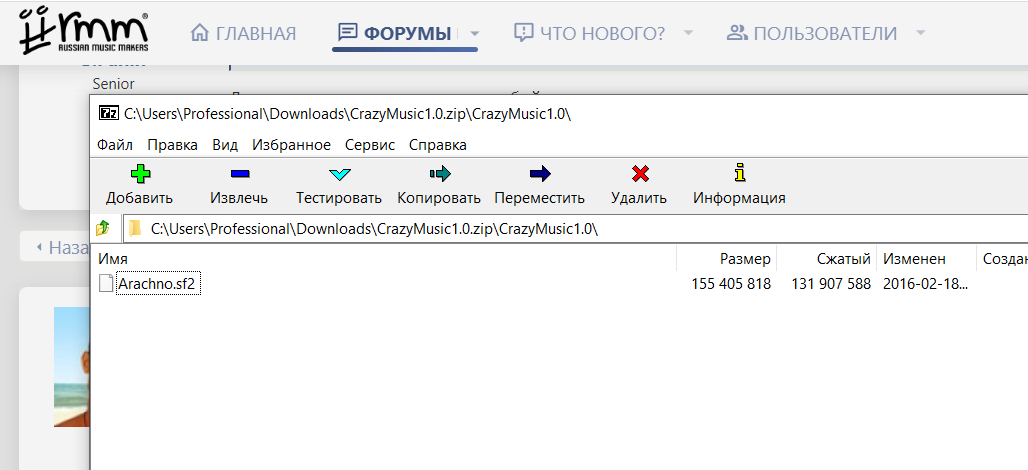Expand the ФОРУМЫ dropdown arrow
The height and width of the screenshot is (470, 1028).
pyautogui.click(x=475, y=33)
